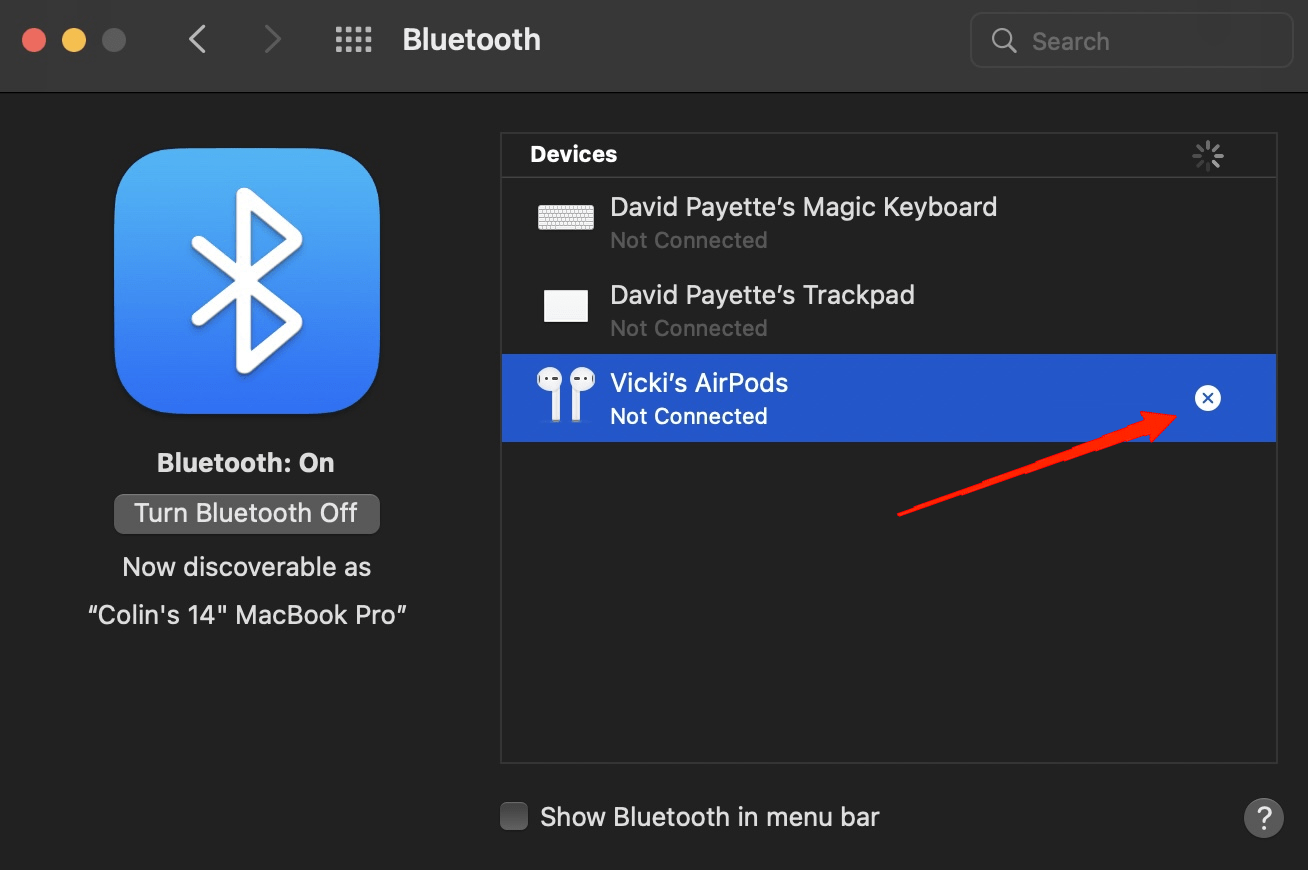This screenshot has height=870, width=1308.
Task: Click the Devices panel header
Action: click(x=573, y=154)
